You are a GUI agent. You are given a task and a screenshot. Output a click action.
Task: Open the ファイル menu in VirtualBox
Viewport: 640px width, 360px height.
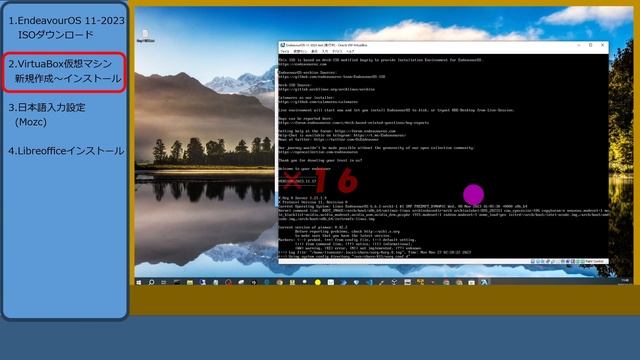click(x=285, y=51)
